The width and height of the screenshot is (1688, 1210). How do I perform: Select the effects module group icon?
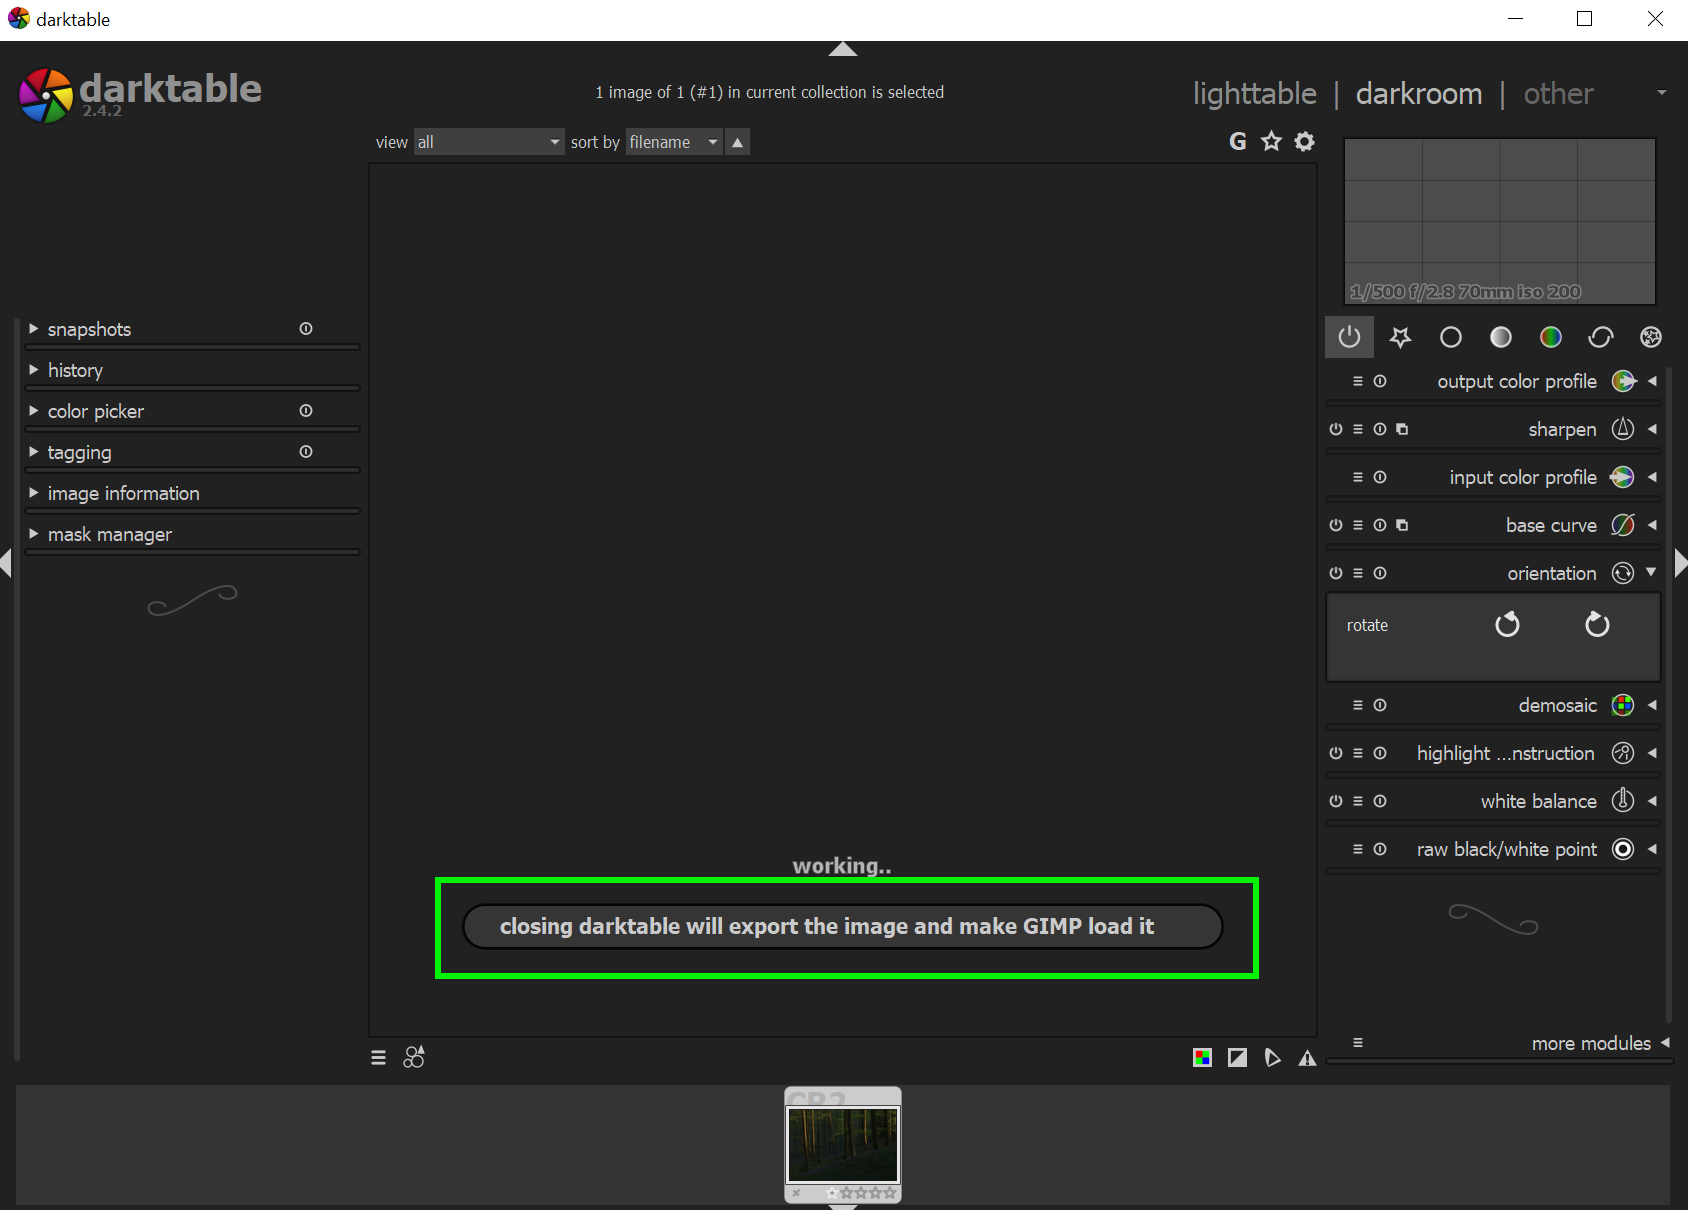[1650, 337]
